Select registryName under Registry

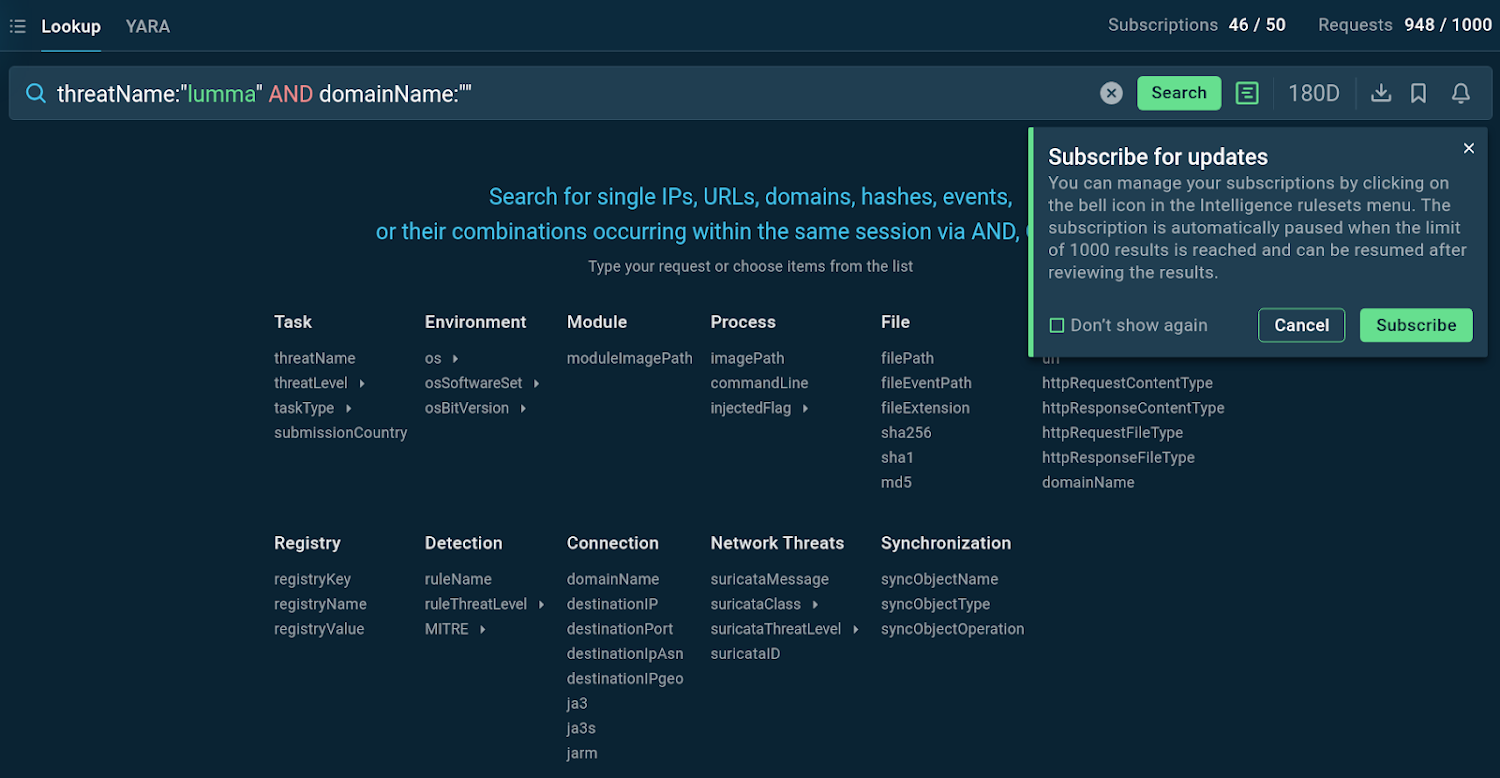(320, 604)
